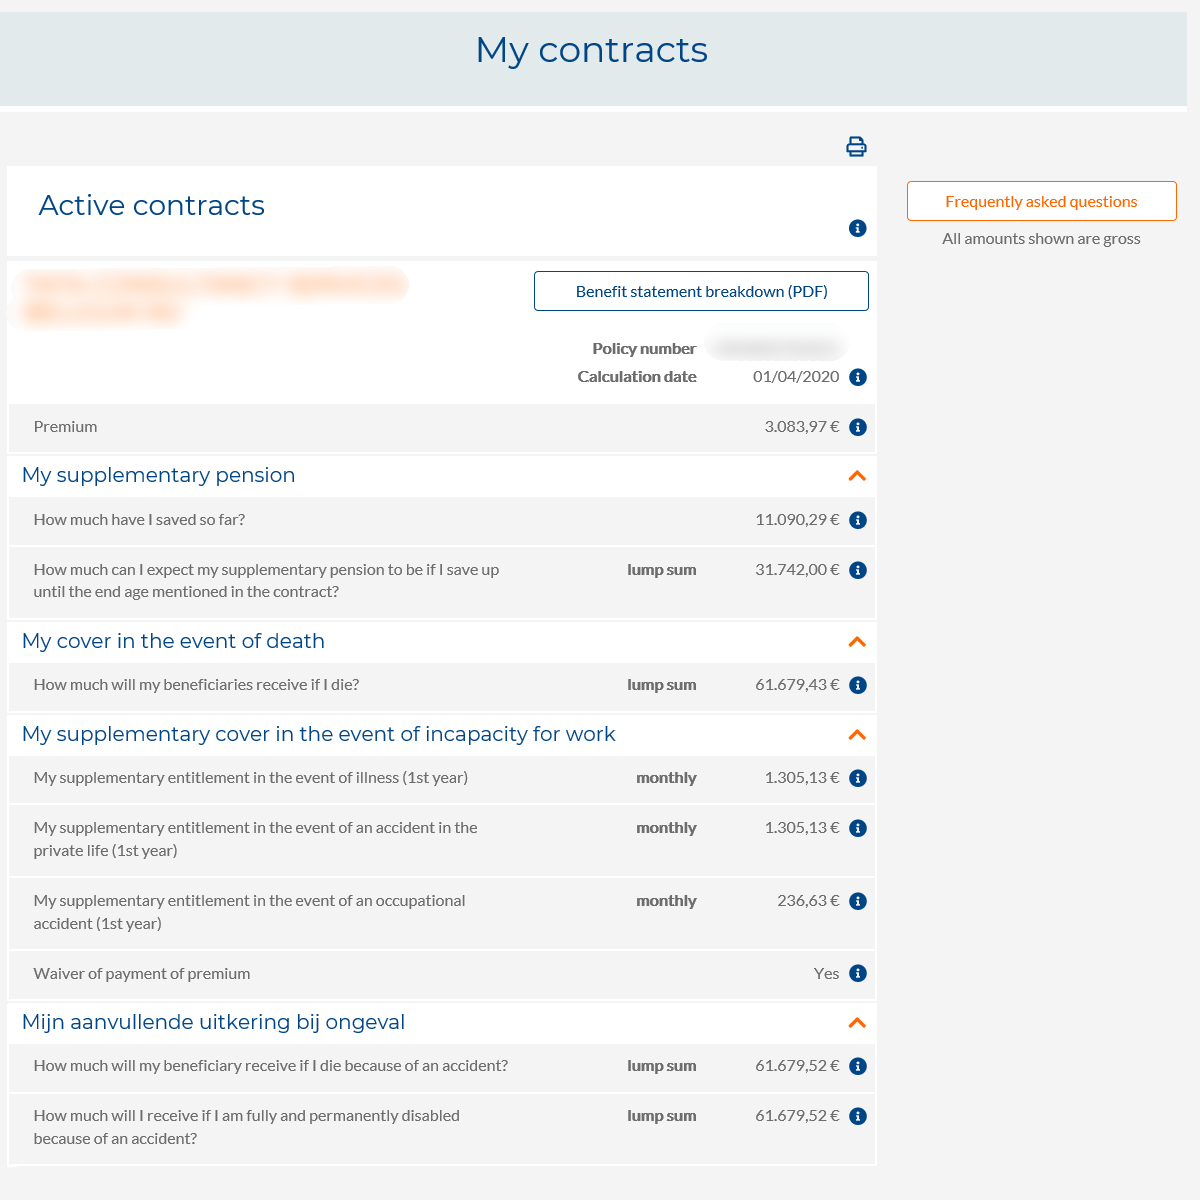Open info icon beside Active contracts heading
Image resolution: width=1200 pixels, height=1200 pixels.
[857, 228]
